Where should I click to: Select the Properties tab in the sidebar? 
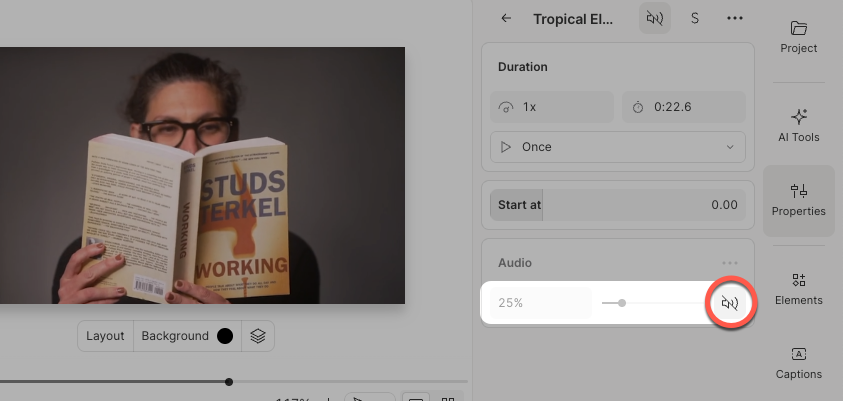click(798, 199)
